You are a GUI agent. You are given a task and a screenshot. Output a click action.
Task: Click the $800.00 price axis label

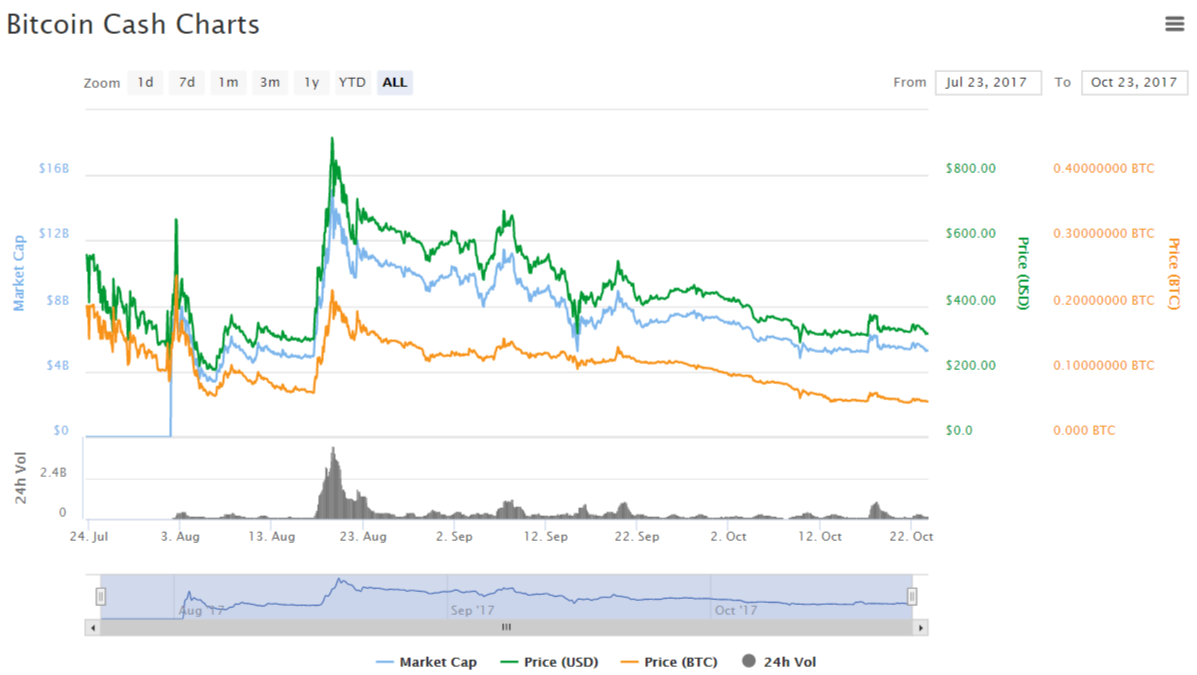[x=970, y=168]
